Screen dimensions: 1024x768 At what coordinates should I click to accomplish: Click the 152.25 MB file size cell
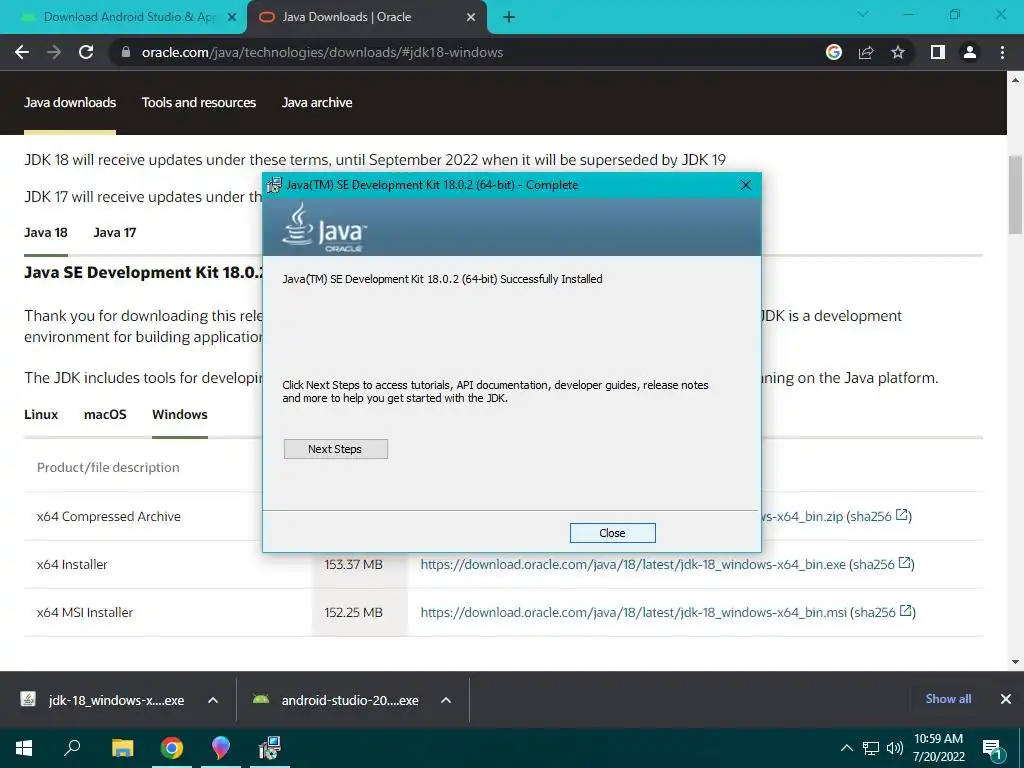(x=353, y=613)
